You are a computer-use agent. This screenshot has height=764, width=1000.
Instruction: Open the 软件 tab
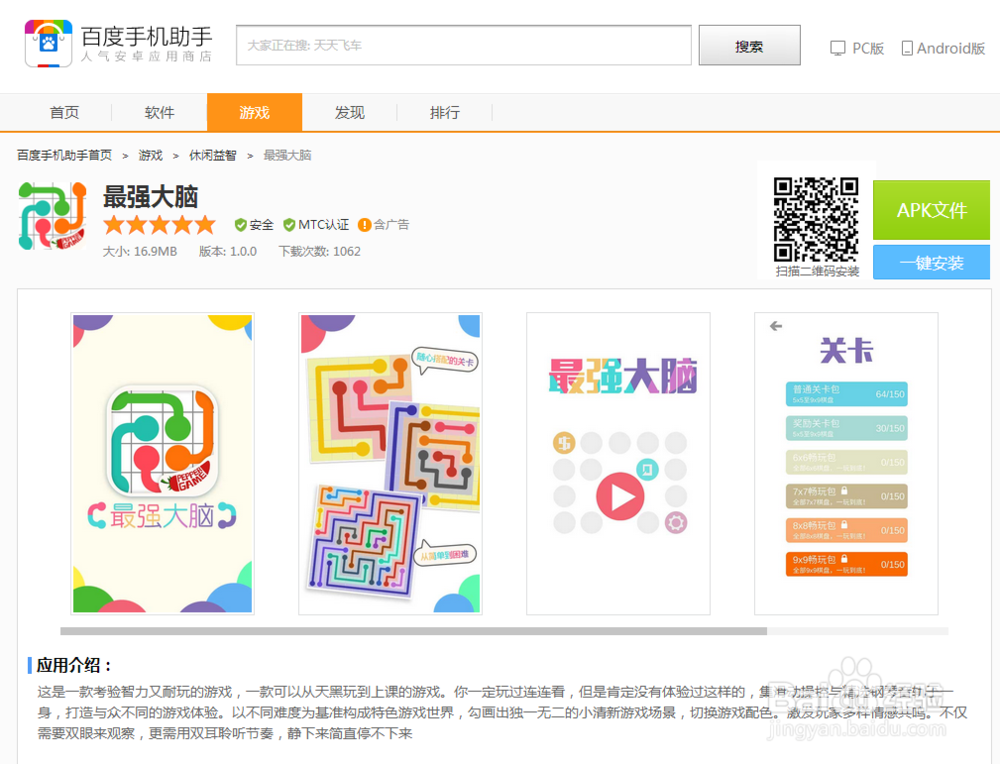click(x=159, y=113)
